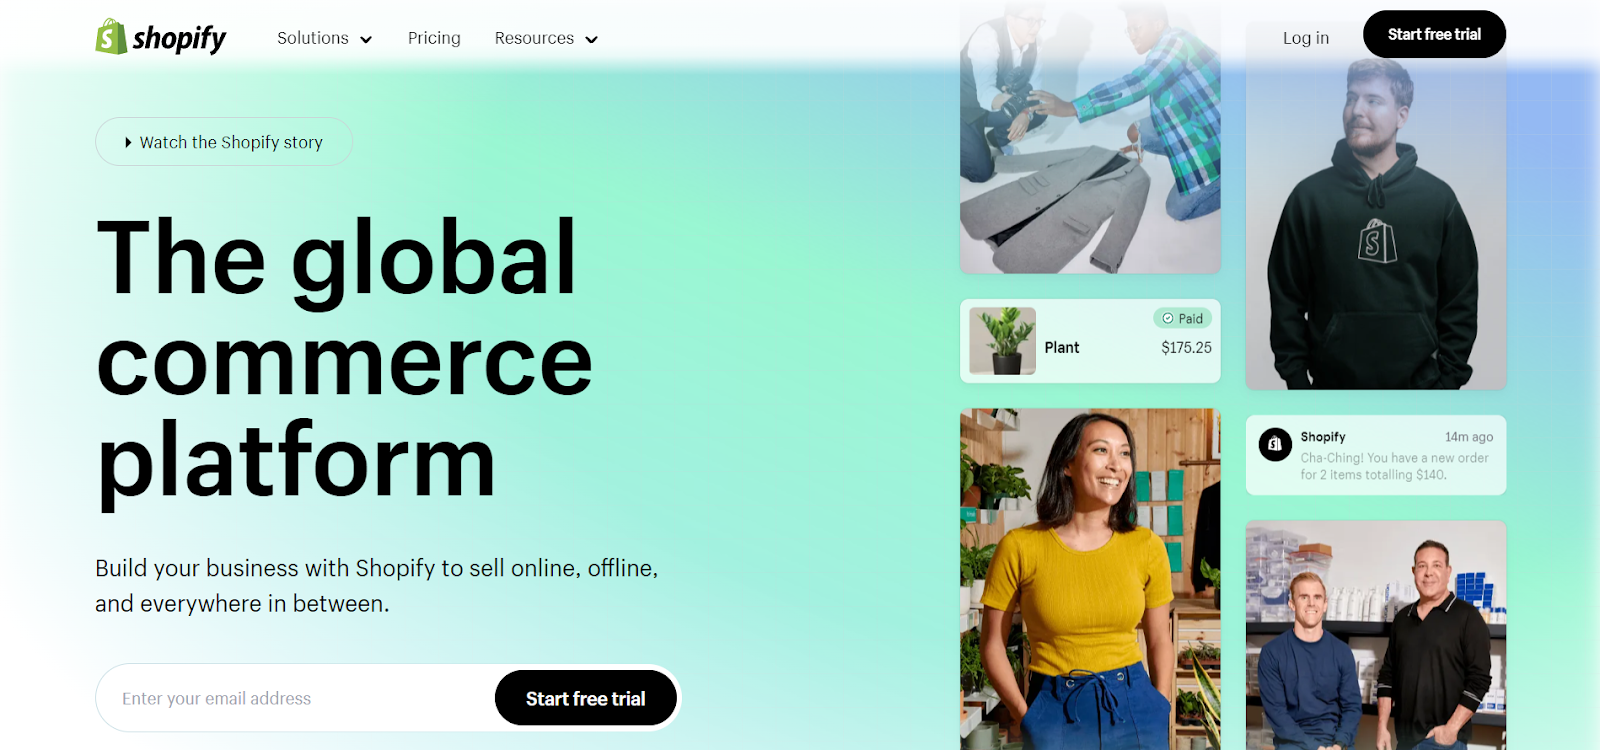This screenshot has width=1600, height=750.
Task: Select the woman in yellow shirt photo
Action: point(1090,579)
